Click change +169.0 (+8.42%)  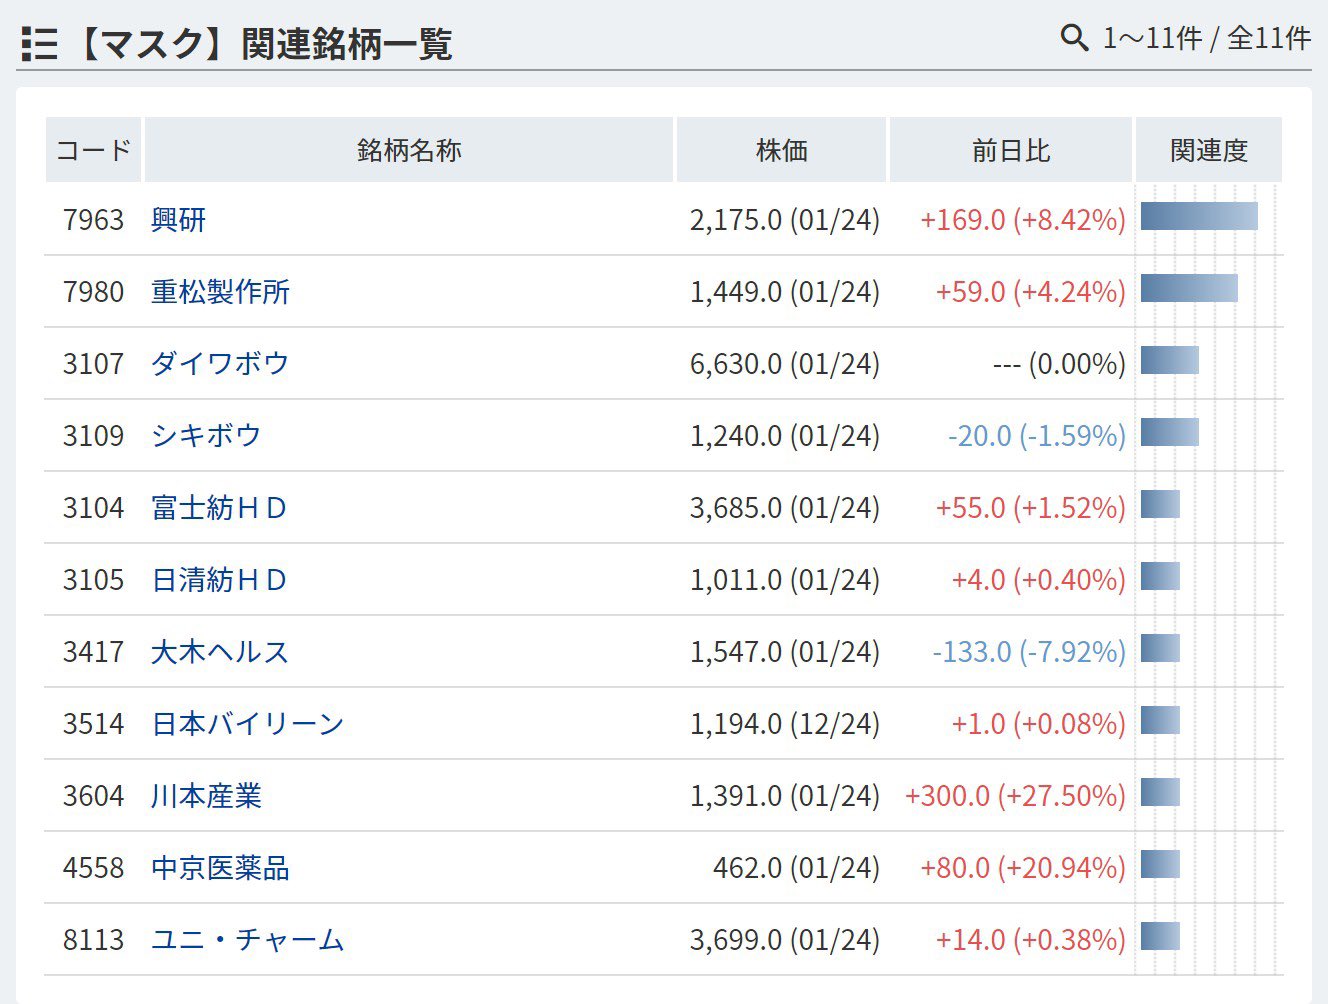click(x=1023, y=220)
